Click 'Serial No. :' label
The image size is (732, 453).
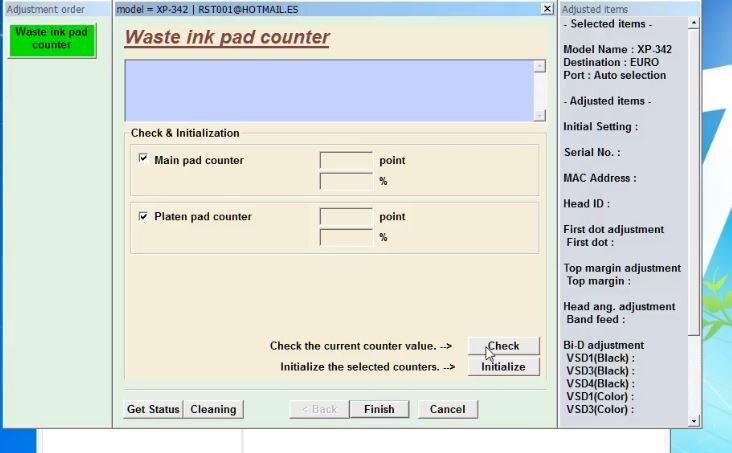(592, 152)
